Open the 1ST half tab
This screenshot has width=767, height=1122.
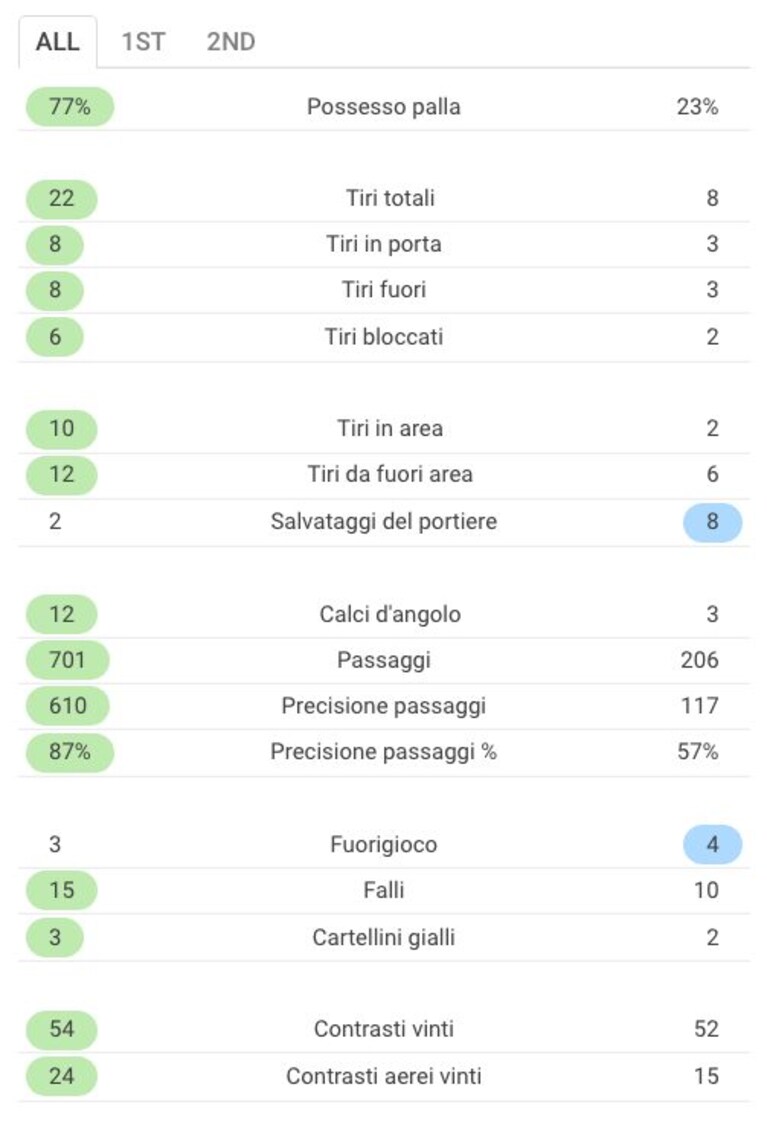[x=143, y=42]
